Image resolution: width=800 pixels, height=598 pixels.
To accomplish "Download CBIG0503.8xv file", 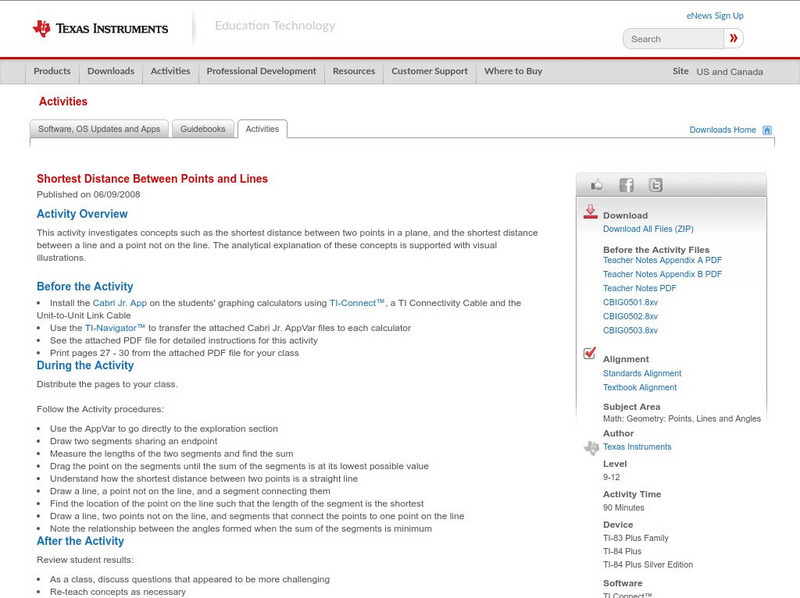I will 630,331.
